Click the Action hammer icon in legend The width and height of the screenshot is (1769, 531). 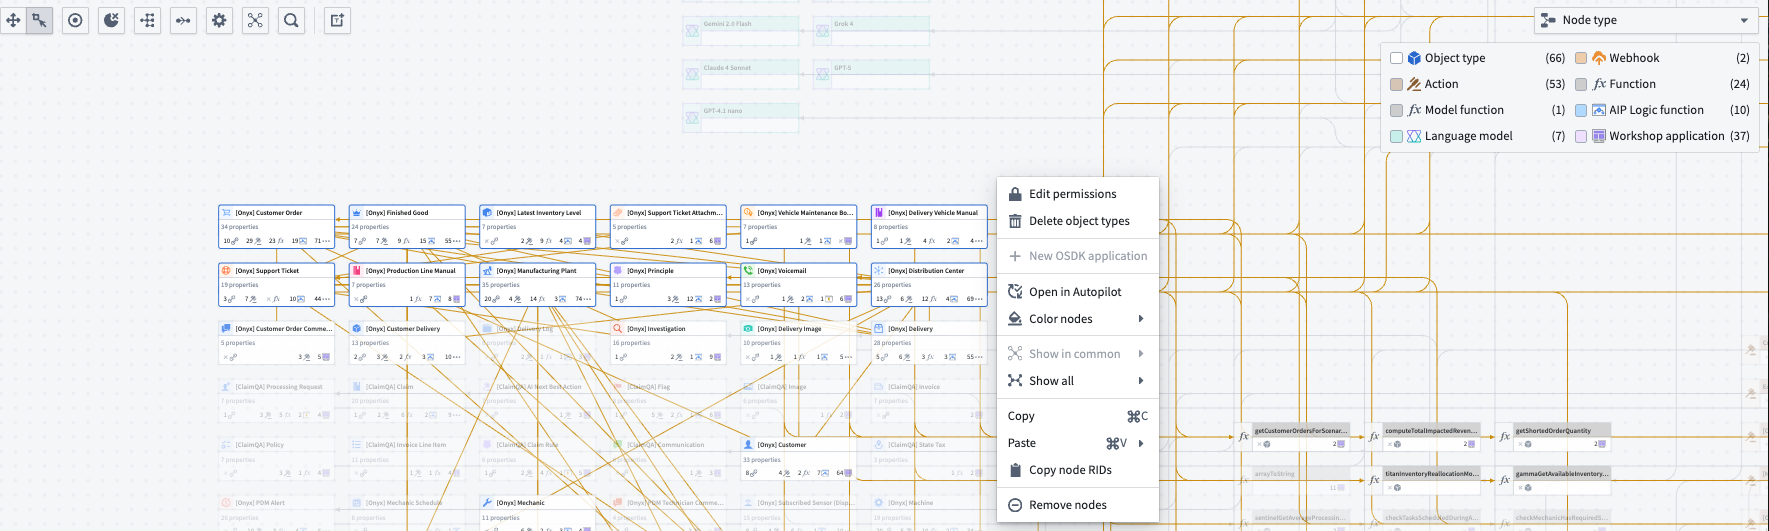(1414, 84)
